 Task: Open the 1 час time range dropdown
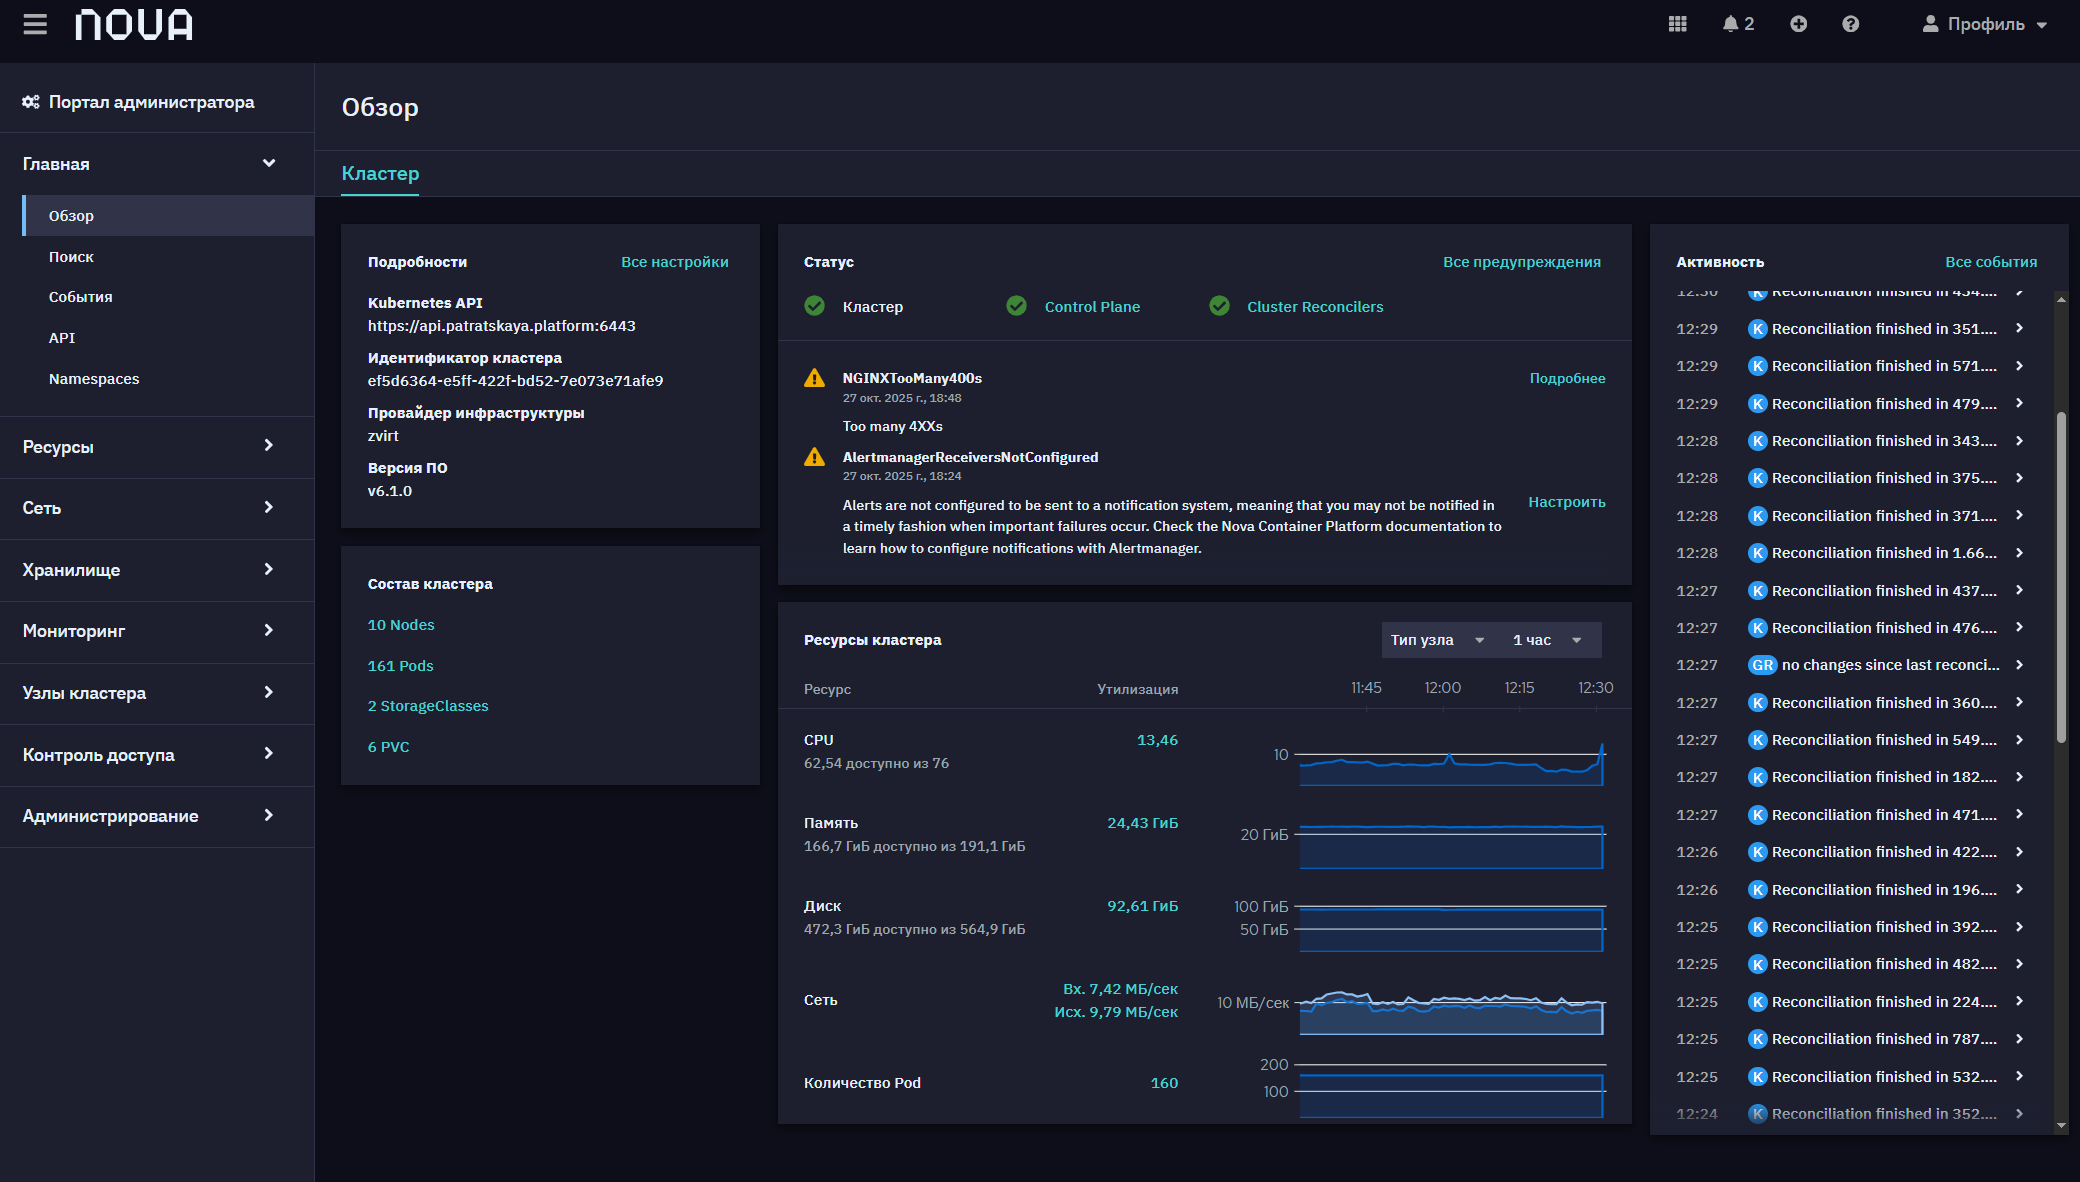point(1547,640)
